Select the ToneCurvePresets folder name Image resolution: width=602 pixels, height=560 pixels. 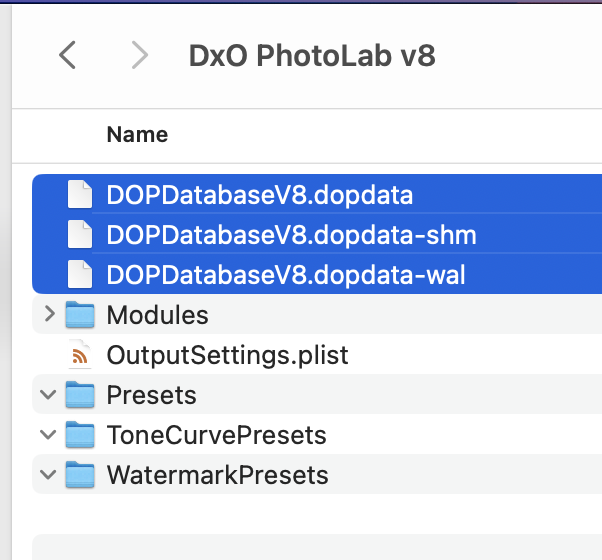[x=217, y=435]
